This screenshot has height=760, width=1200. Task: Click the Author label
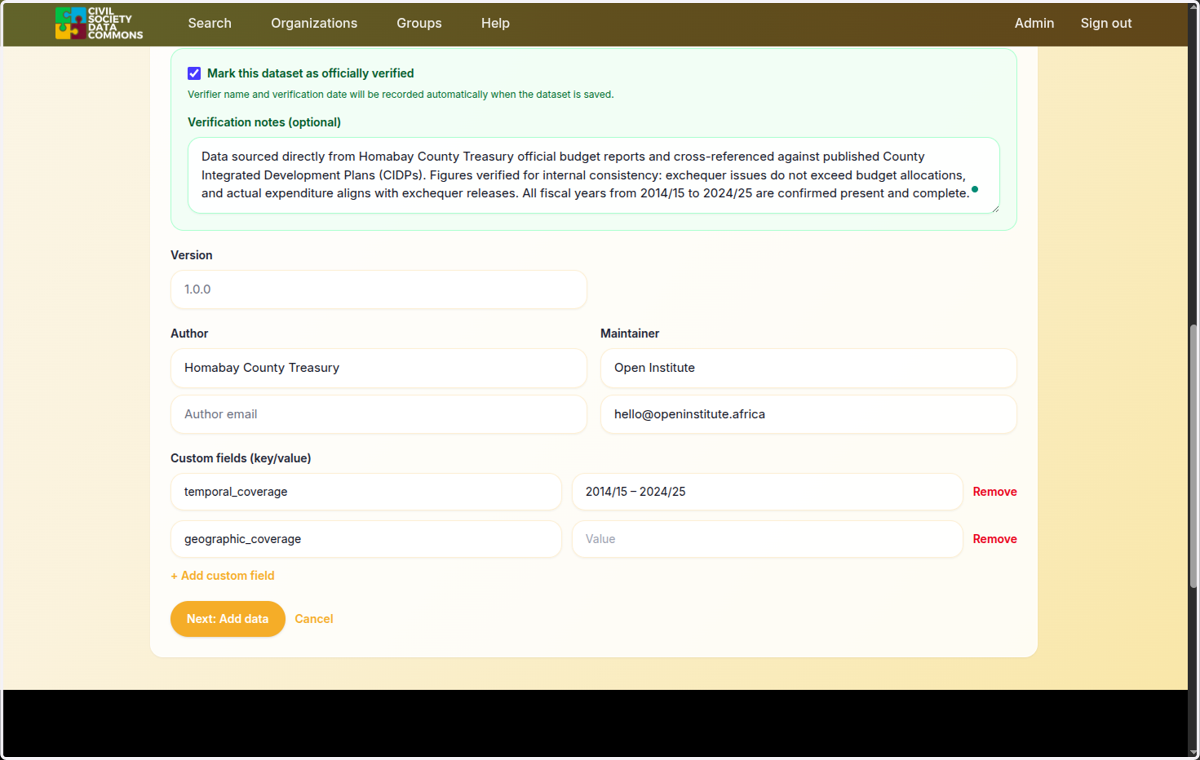189,333
